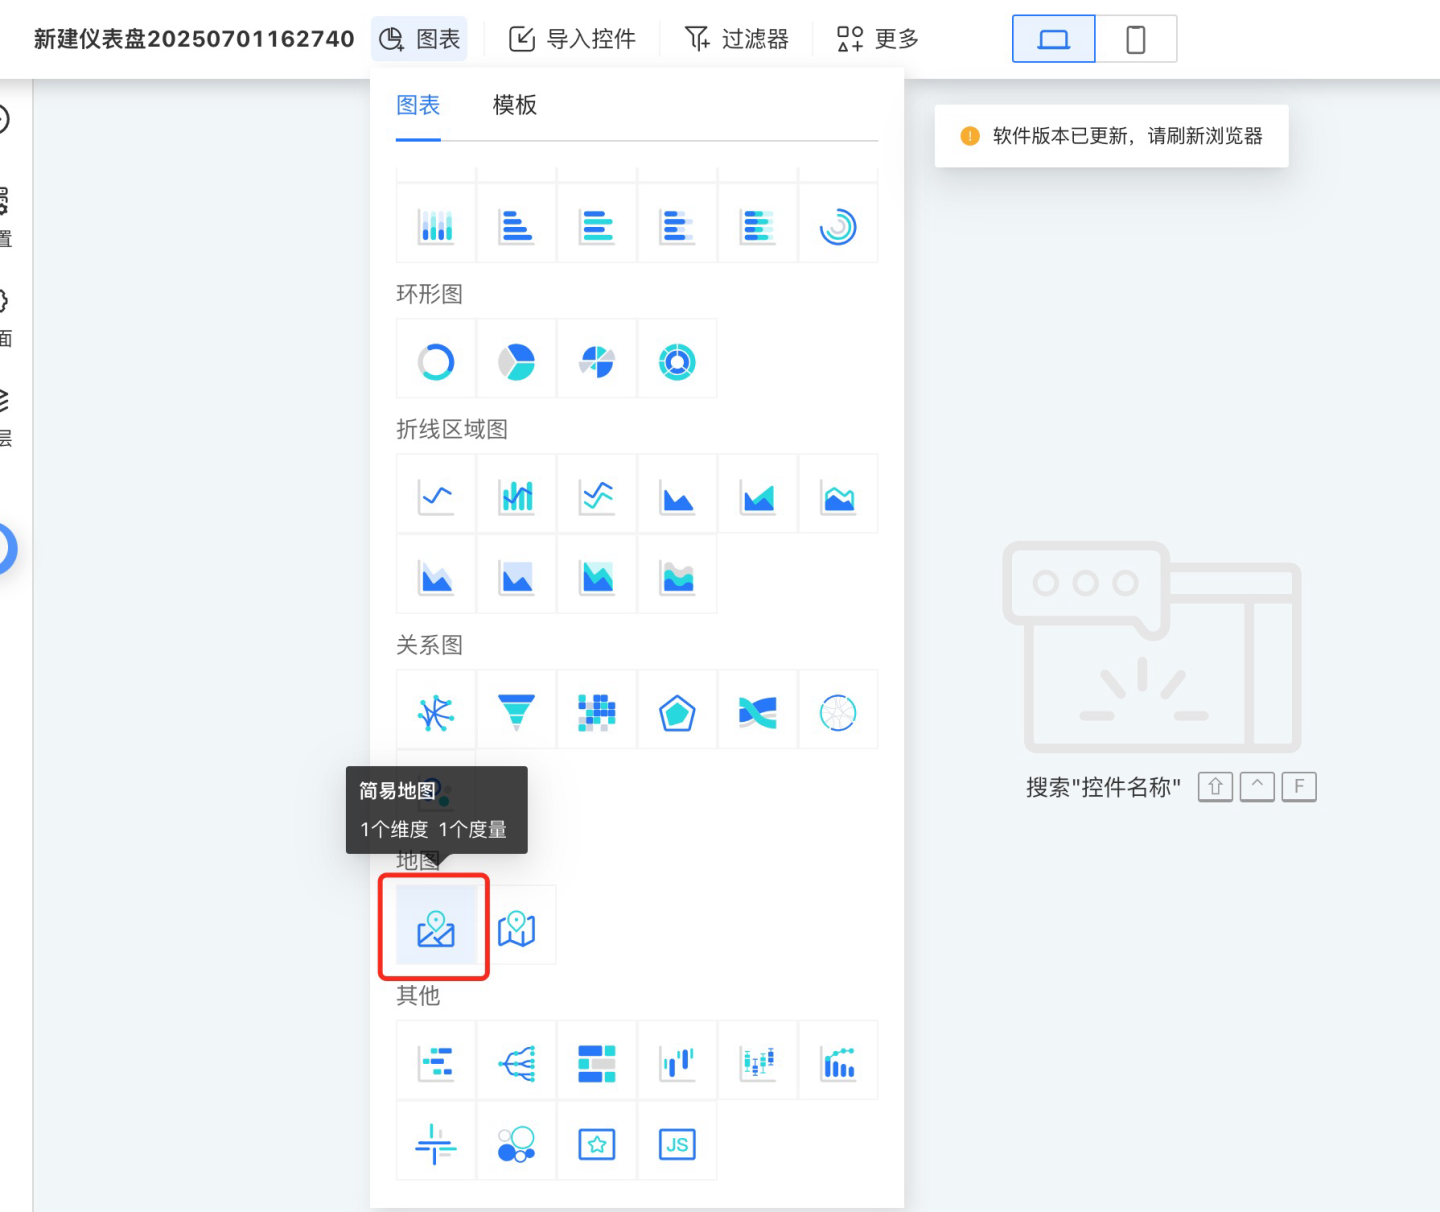Insert a donut ring chart

[436, 361]
